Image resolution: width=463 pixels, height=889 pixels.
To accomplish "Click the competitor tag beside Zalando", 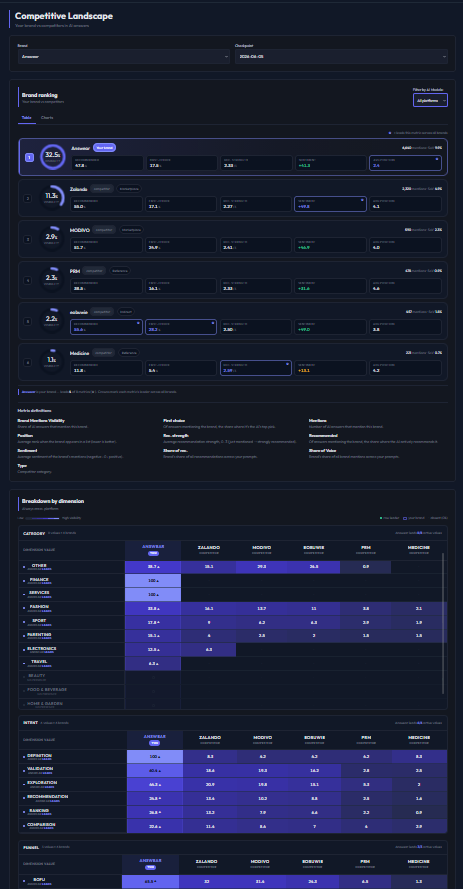I will pos(103,189).
